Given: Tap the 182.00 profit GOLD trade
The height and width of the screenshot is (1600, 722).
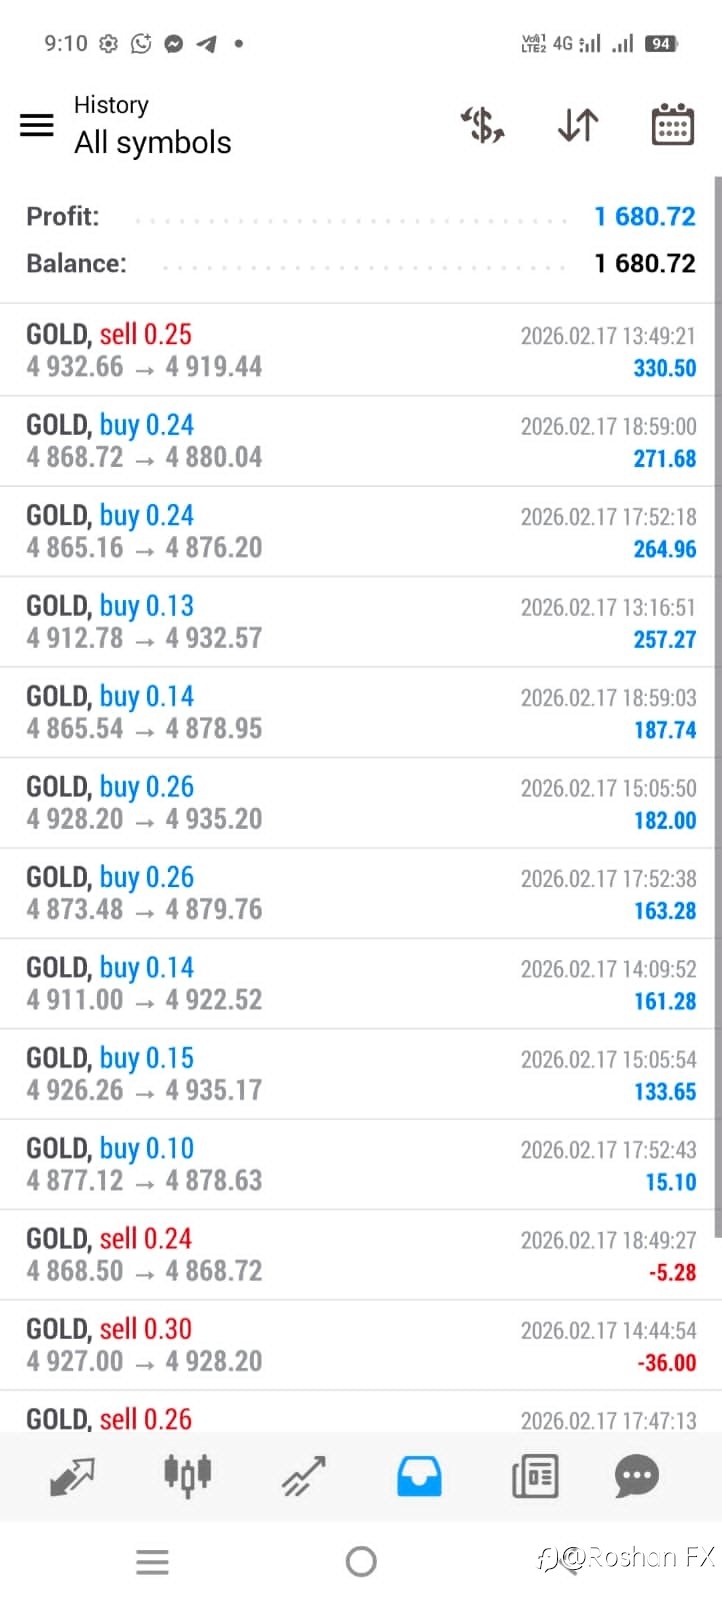Looking at the screenshot, I should tap(360, 803).
